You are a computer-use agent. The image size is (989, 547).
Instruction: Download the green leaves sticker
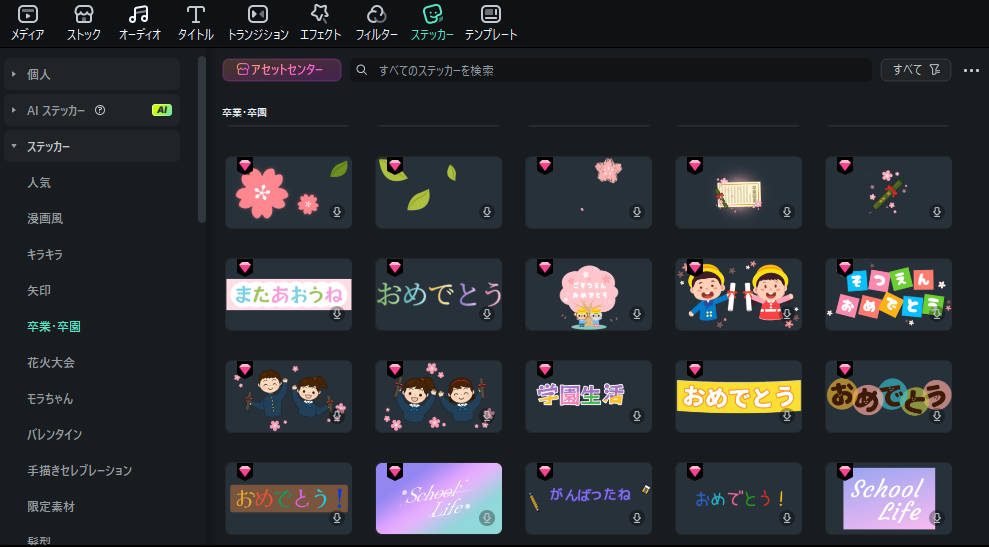[487, 212]
